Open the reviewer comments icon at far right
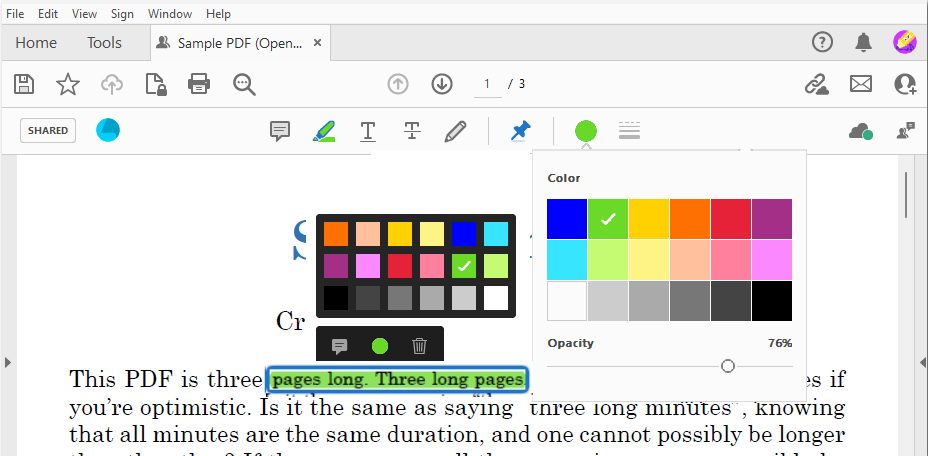 [x=906, y=131]
